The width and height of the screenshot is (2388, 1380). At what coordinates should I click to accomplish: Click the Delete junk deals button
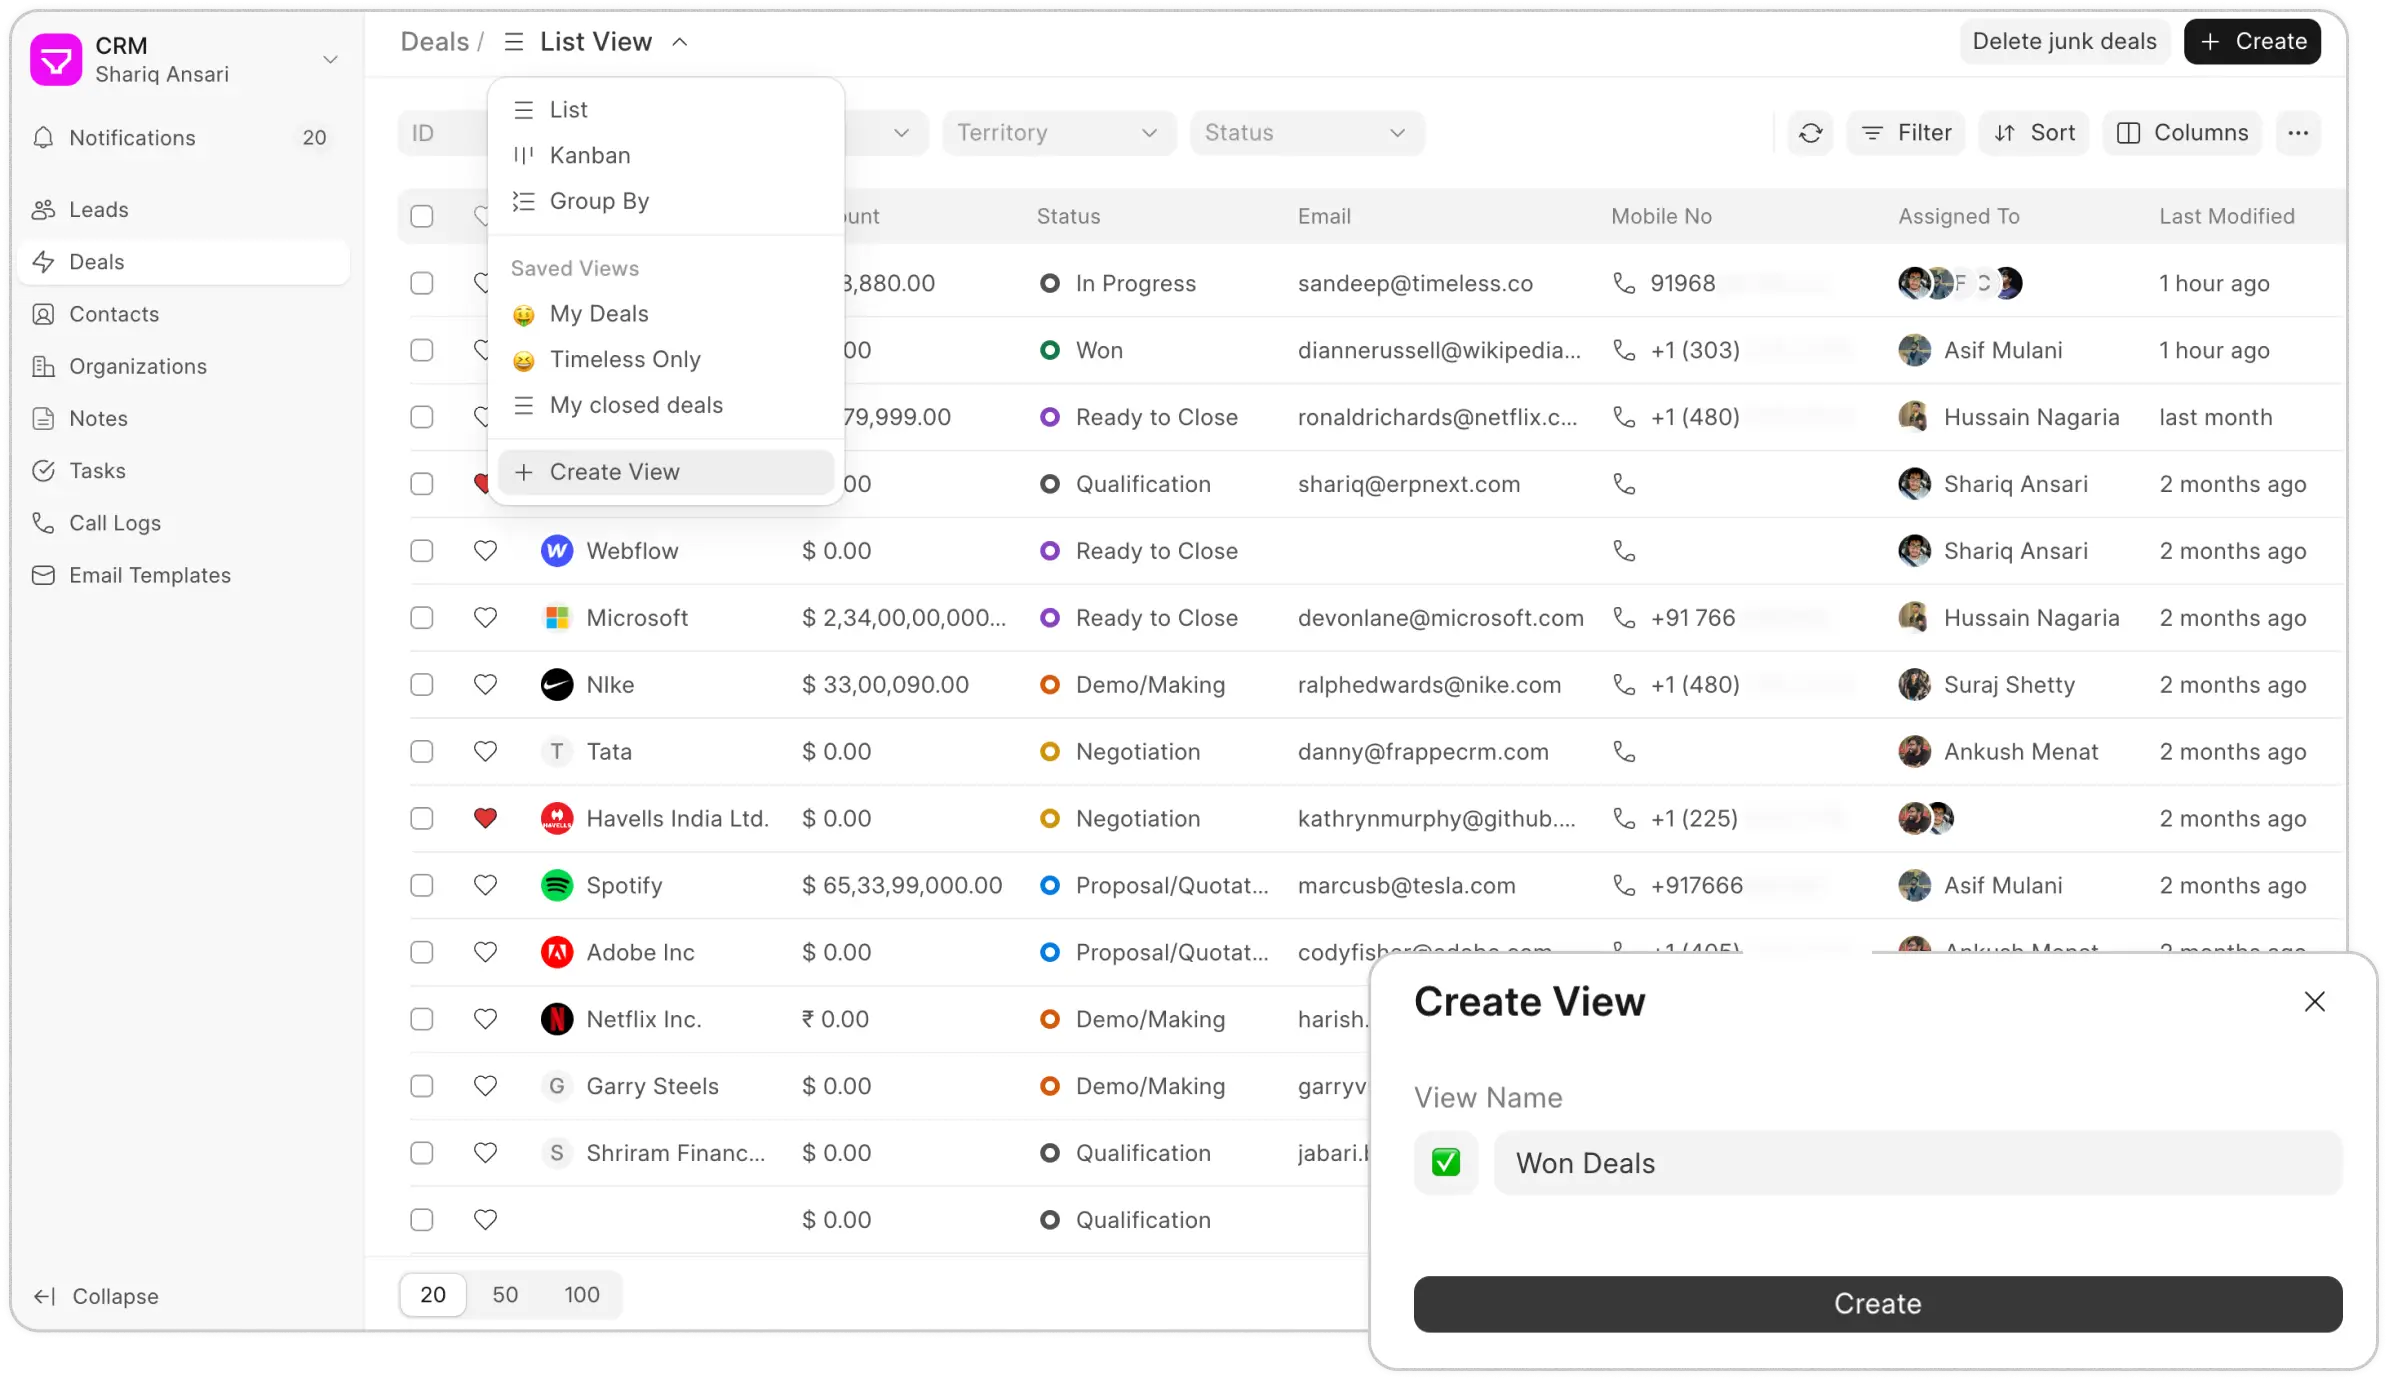coord(2064,42)
